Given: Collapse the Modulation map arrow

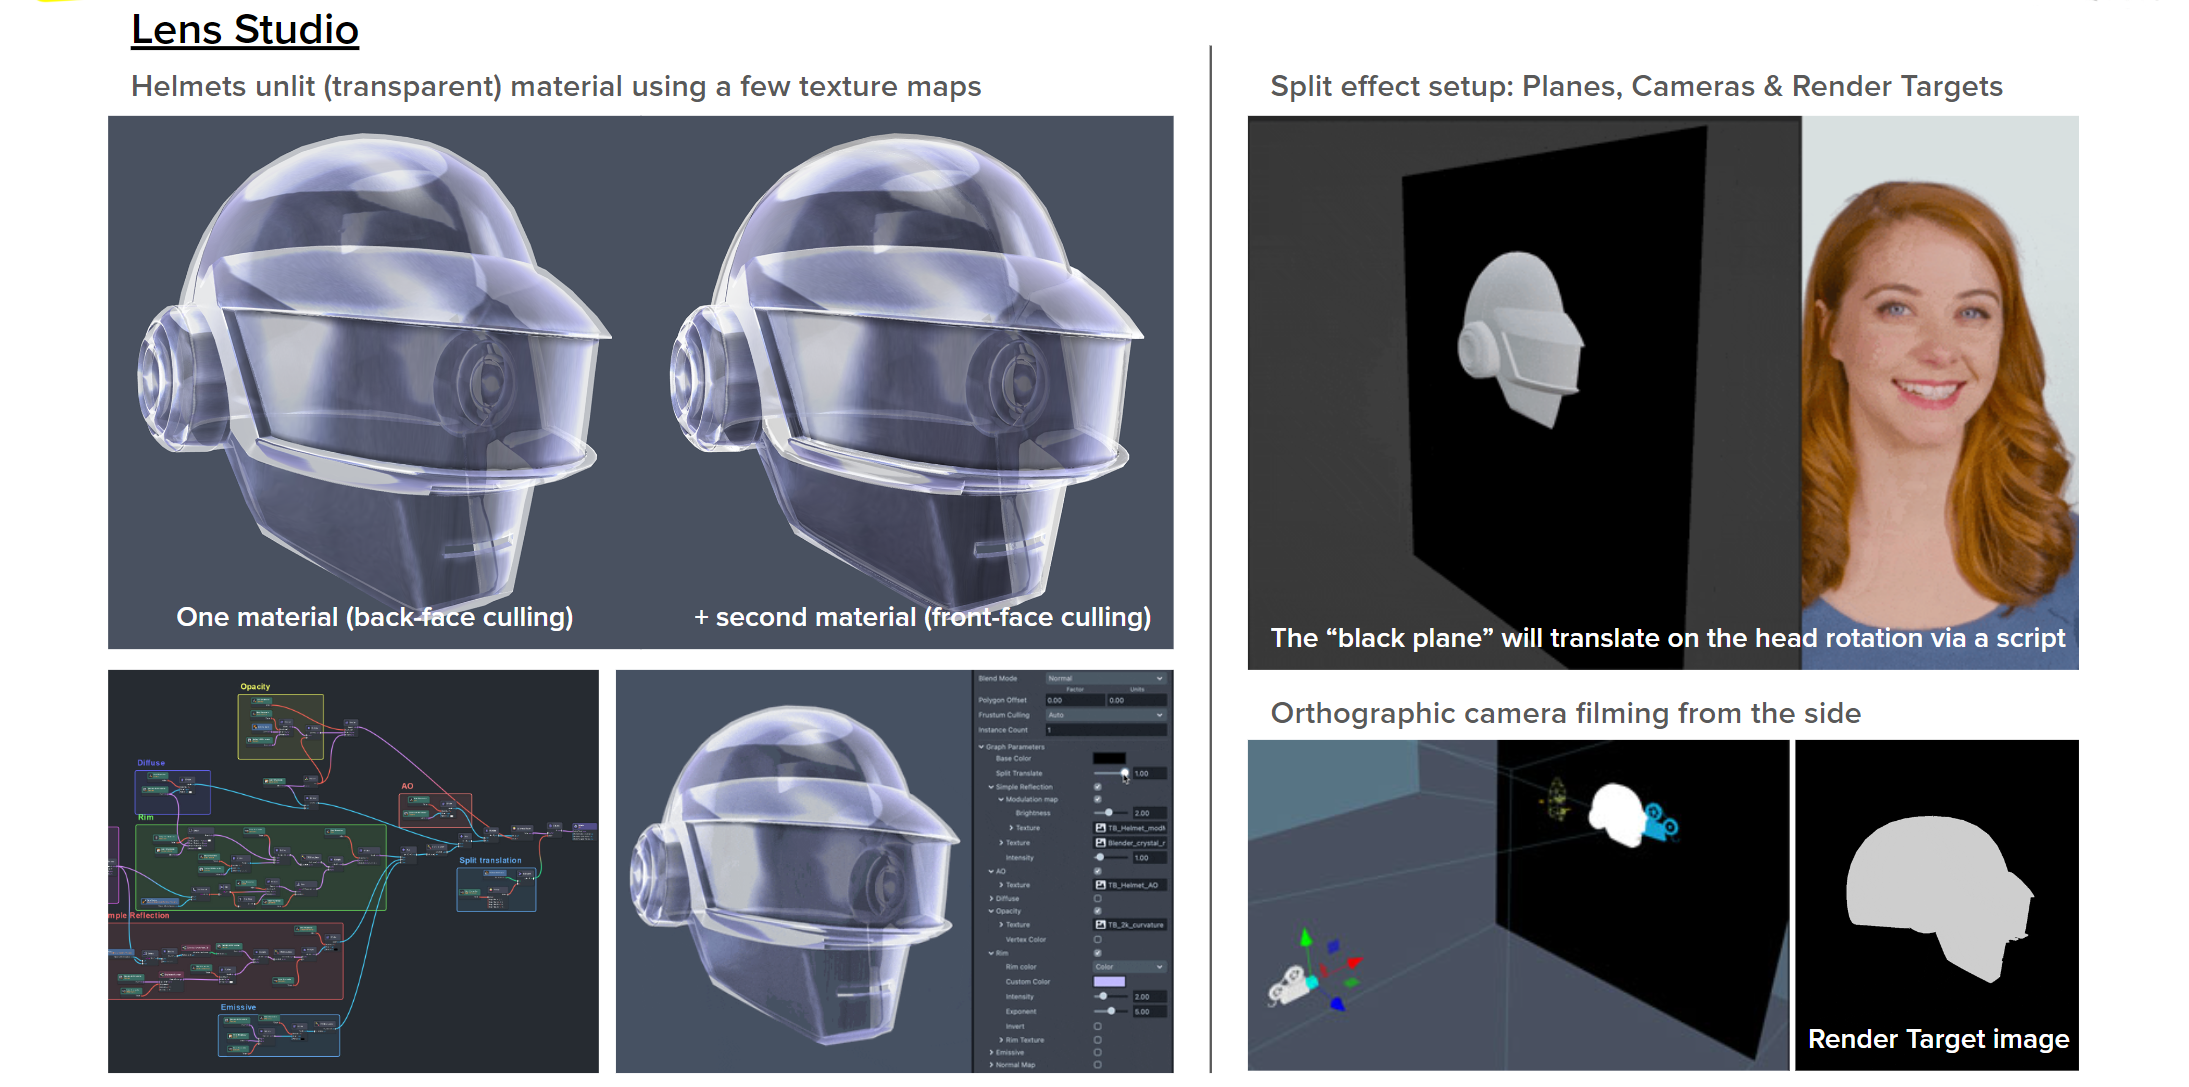Looking at the screenshot, I should pyautogui.click(x=1001, y=799).
